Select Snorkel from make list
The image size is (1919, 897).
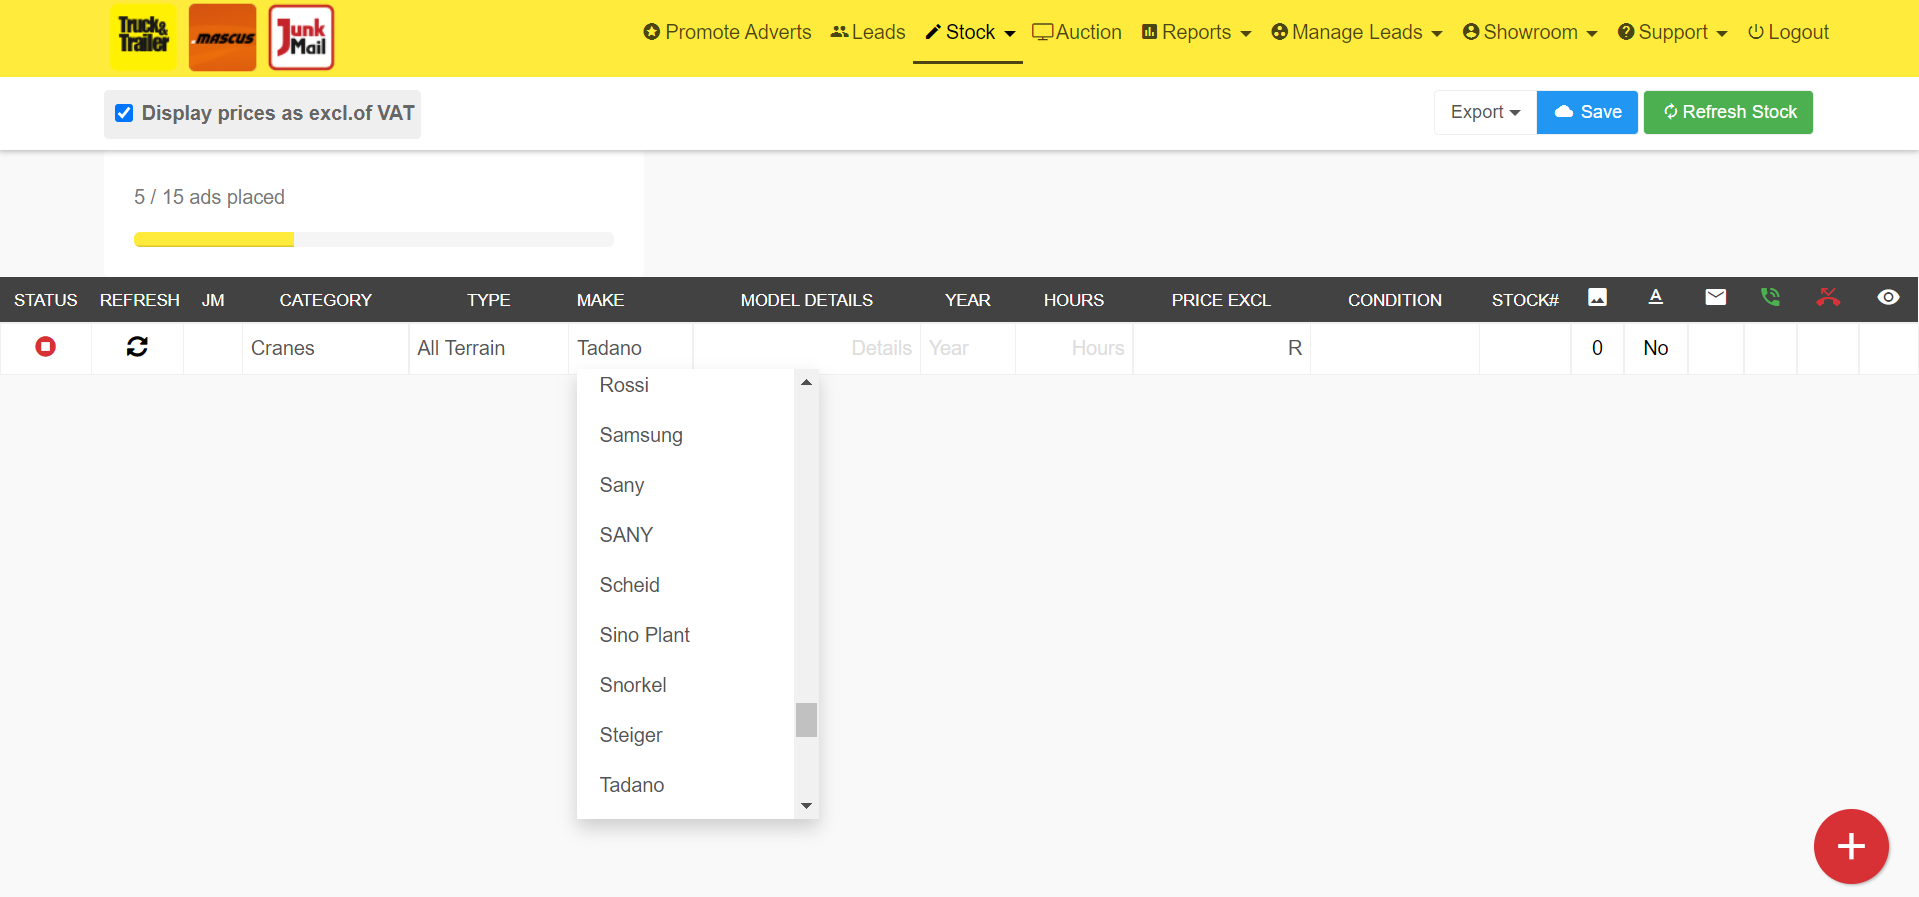point(685,685)
